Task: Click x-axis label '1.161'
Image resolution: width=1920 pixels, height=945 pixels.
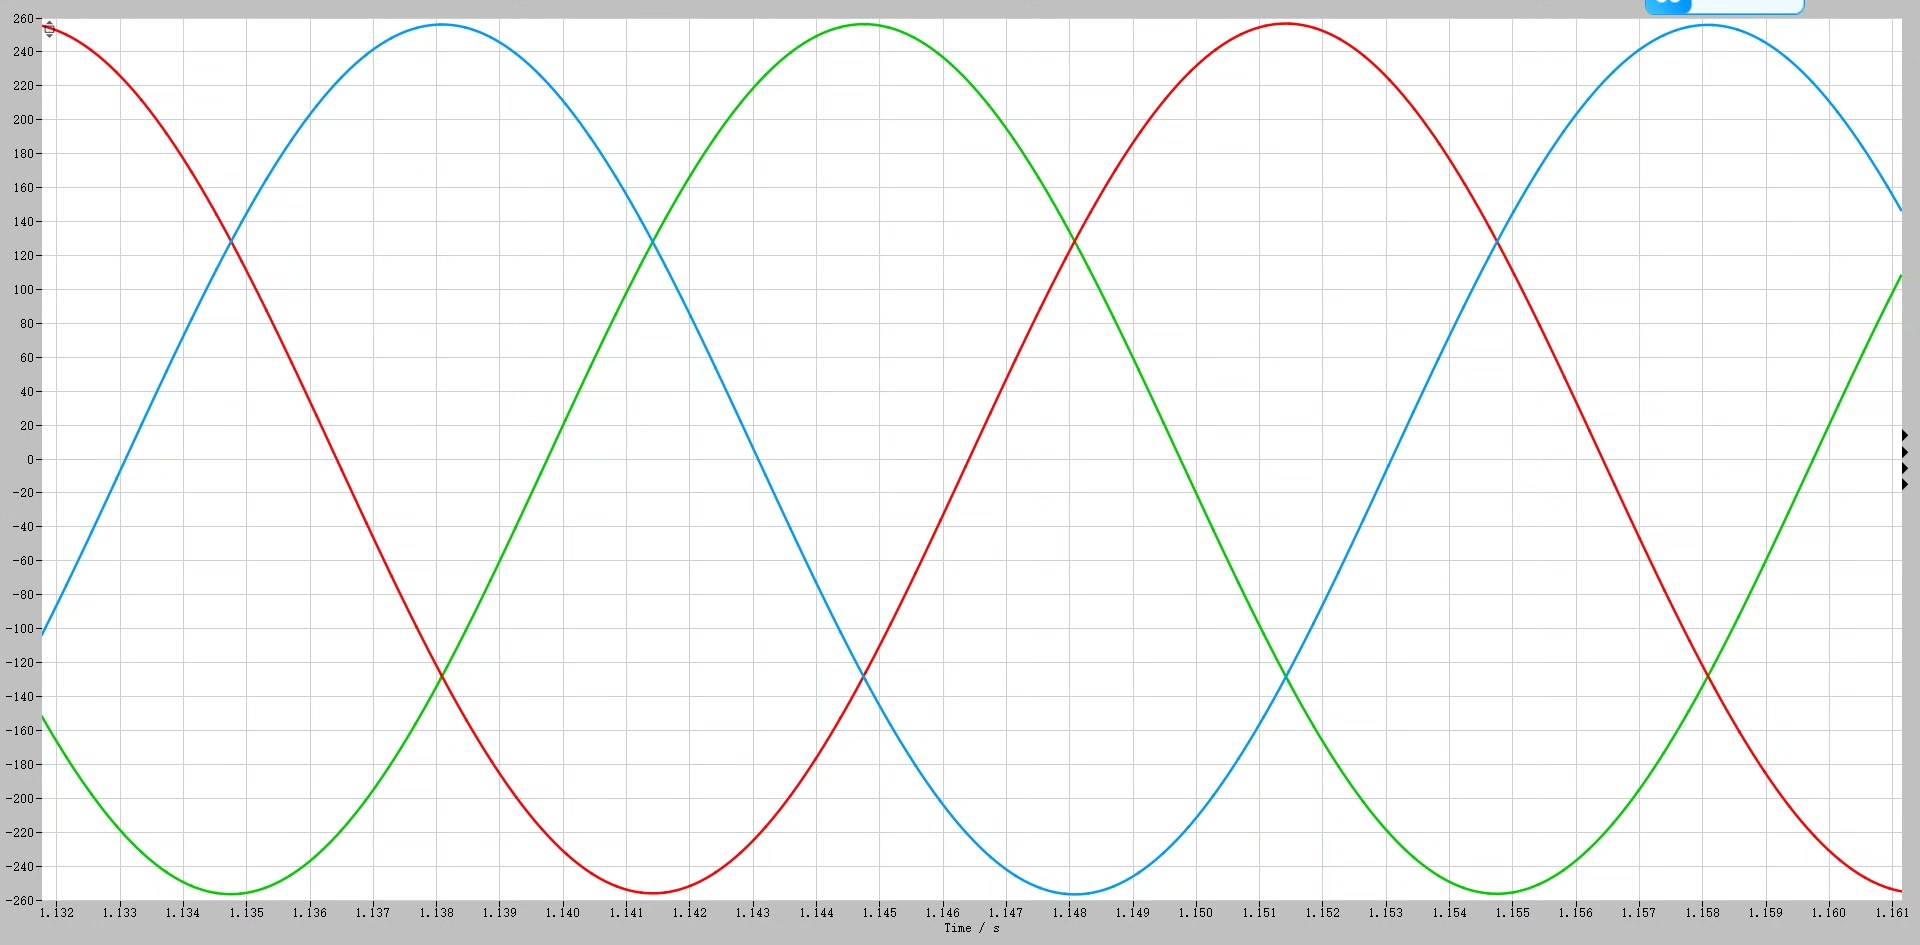Action: [x=1892, y=913]
